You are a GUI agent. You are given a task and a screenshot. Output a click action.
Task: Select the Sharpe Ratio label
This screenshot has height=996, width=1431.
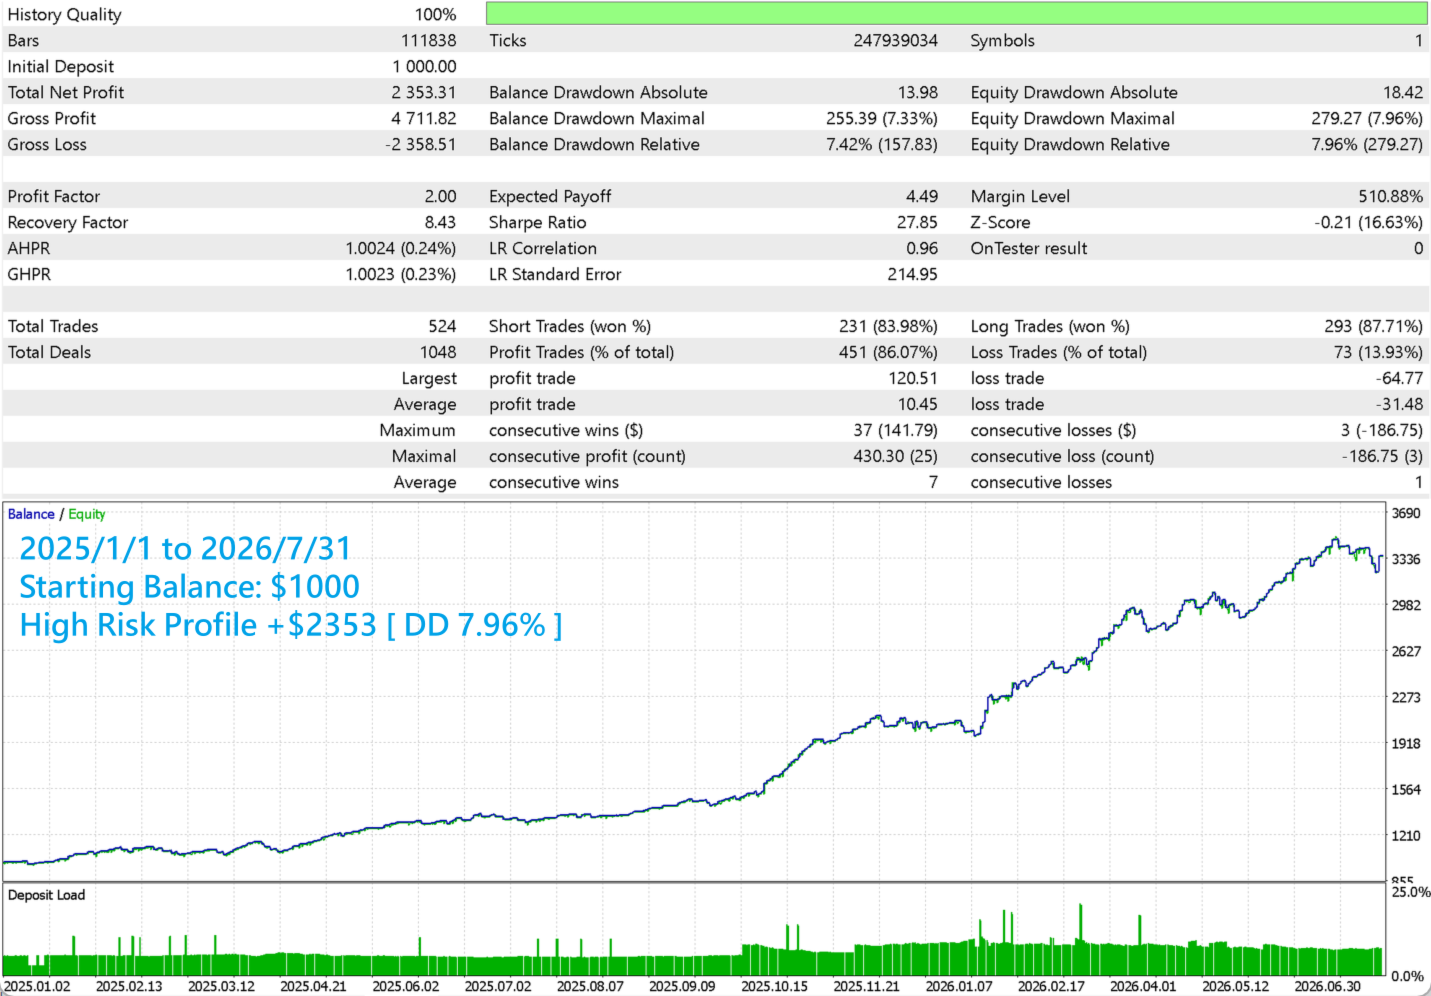(538, 223)
